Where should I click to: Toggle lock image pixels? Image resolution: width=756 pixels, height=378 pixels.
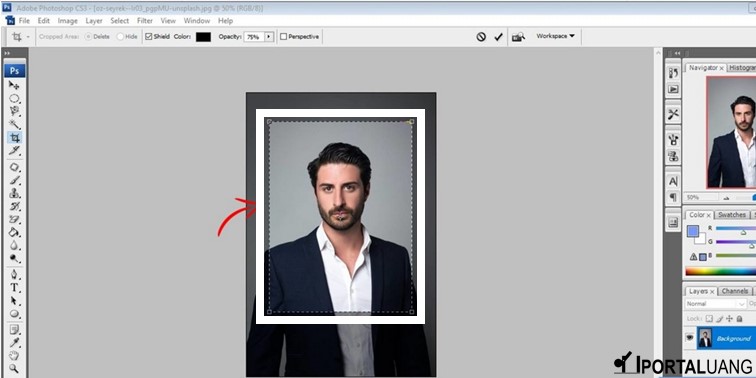click(719, 319)
